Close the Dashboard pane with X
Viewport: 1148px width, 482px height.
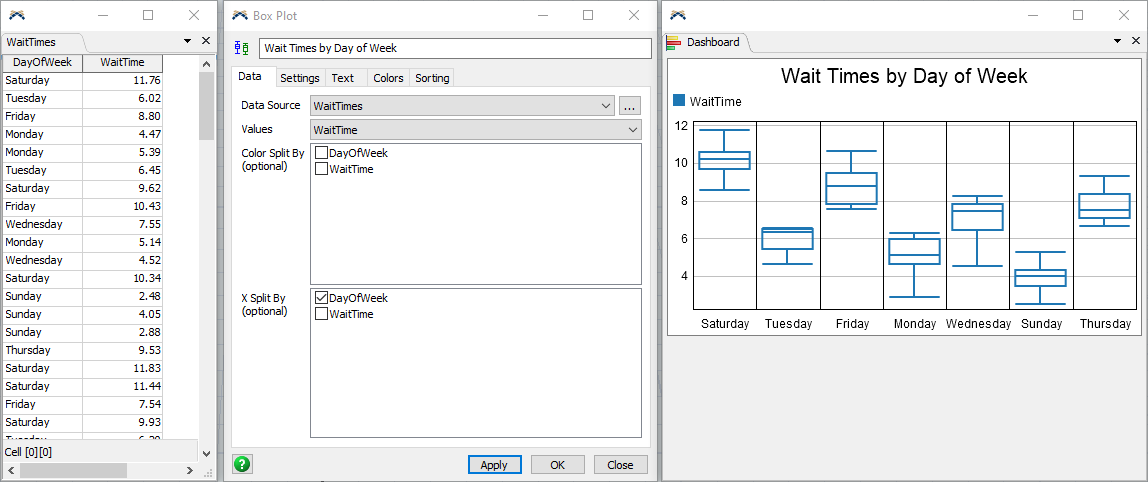pyautogui.click(x=1135, y=41)
